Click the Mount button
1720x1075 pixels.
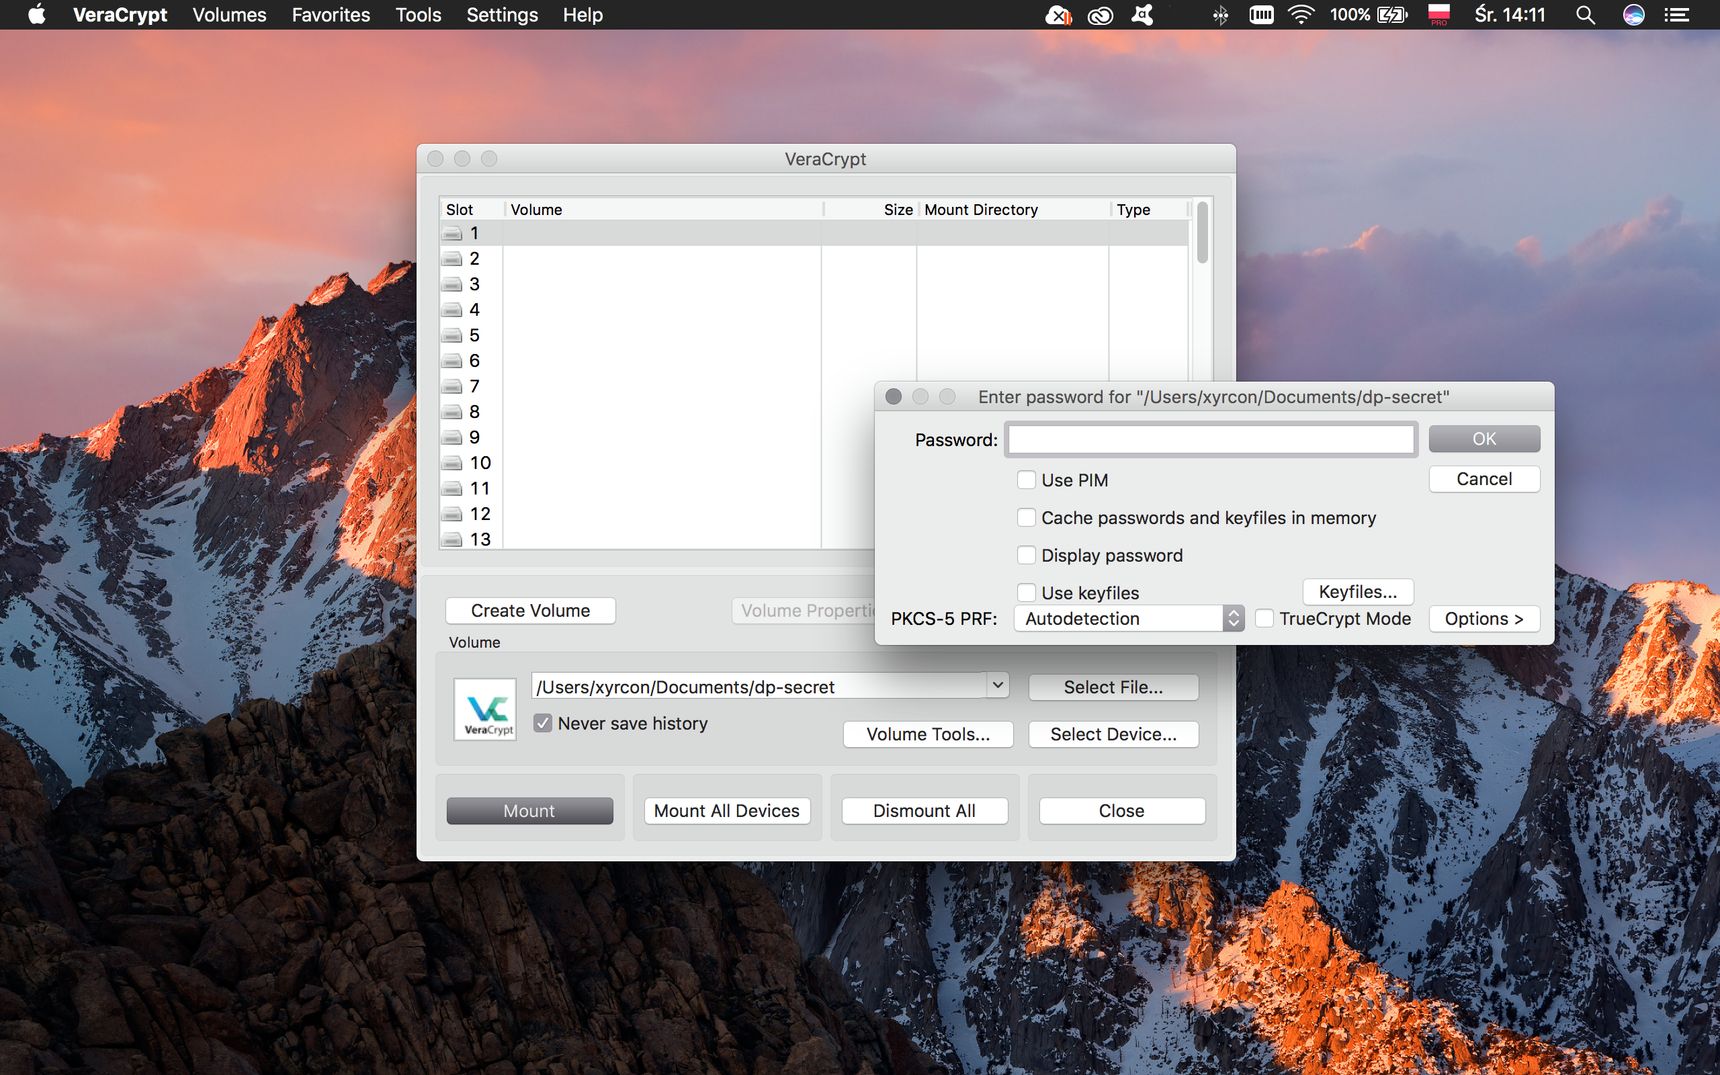click(x=529, y=811)
